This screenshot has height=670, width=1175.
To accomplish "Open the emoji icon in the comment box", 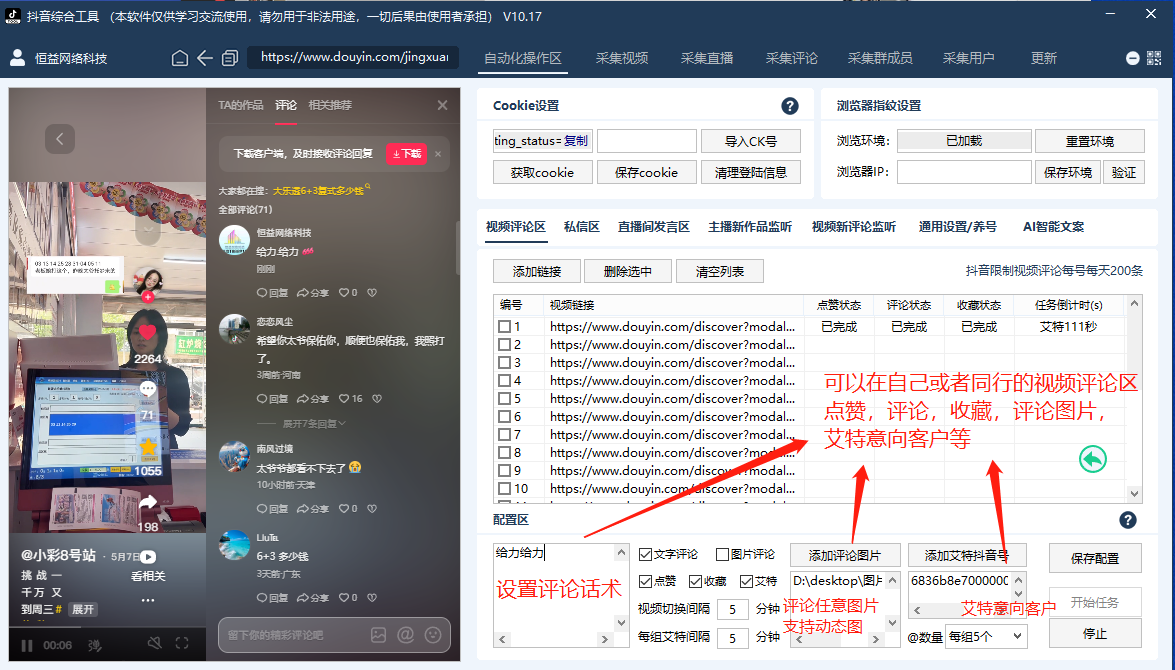I will (x=432, y=633).
